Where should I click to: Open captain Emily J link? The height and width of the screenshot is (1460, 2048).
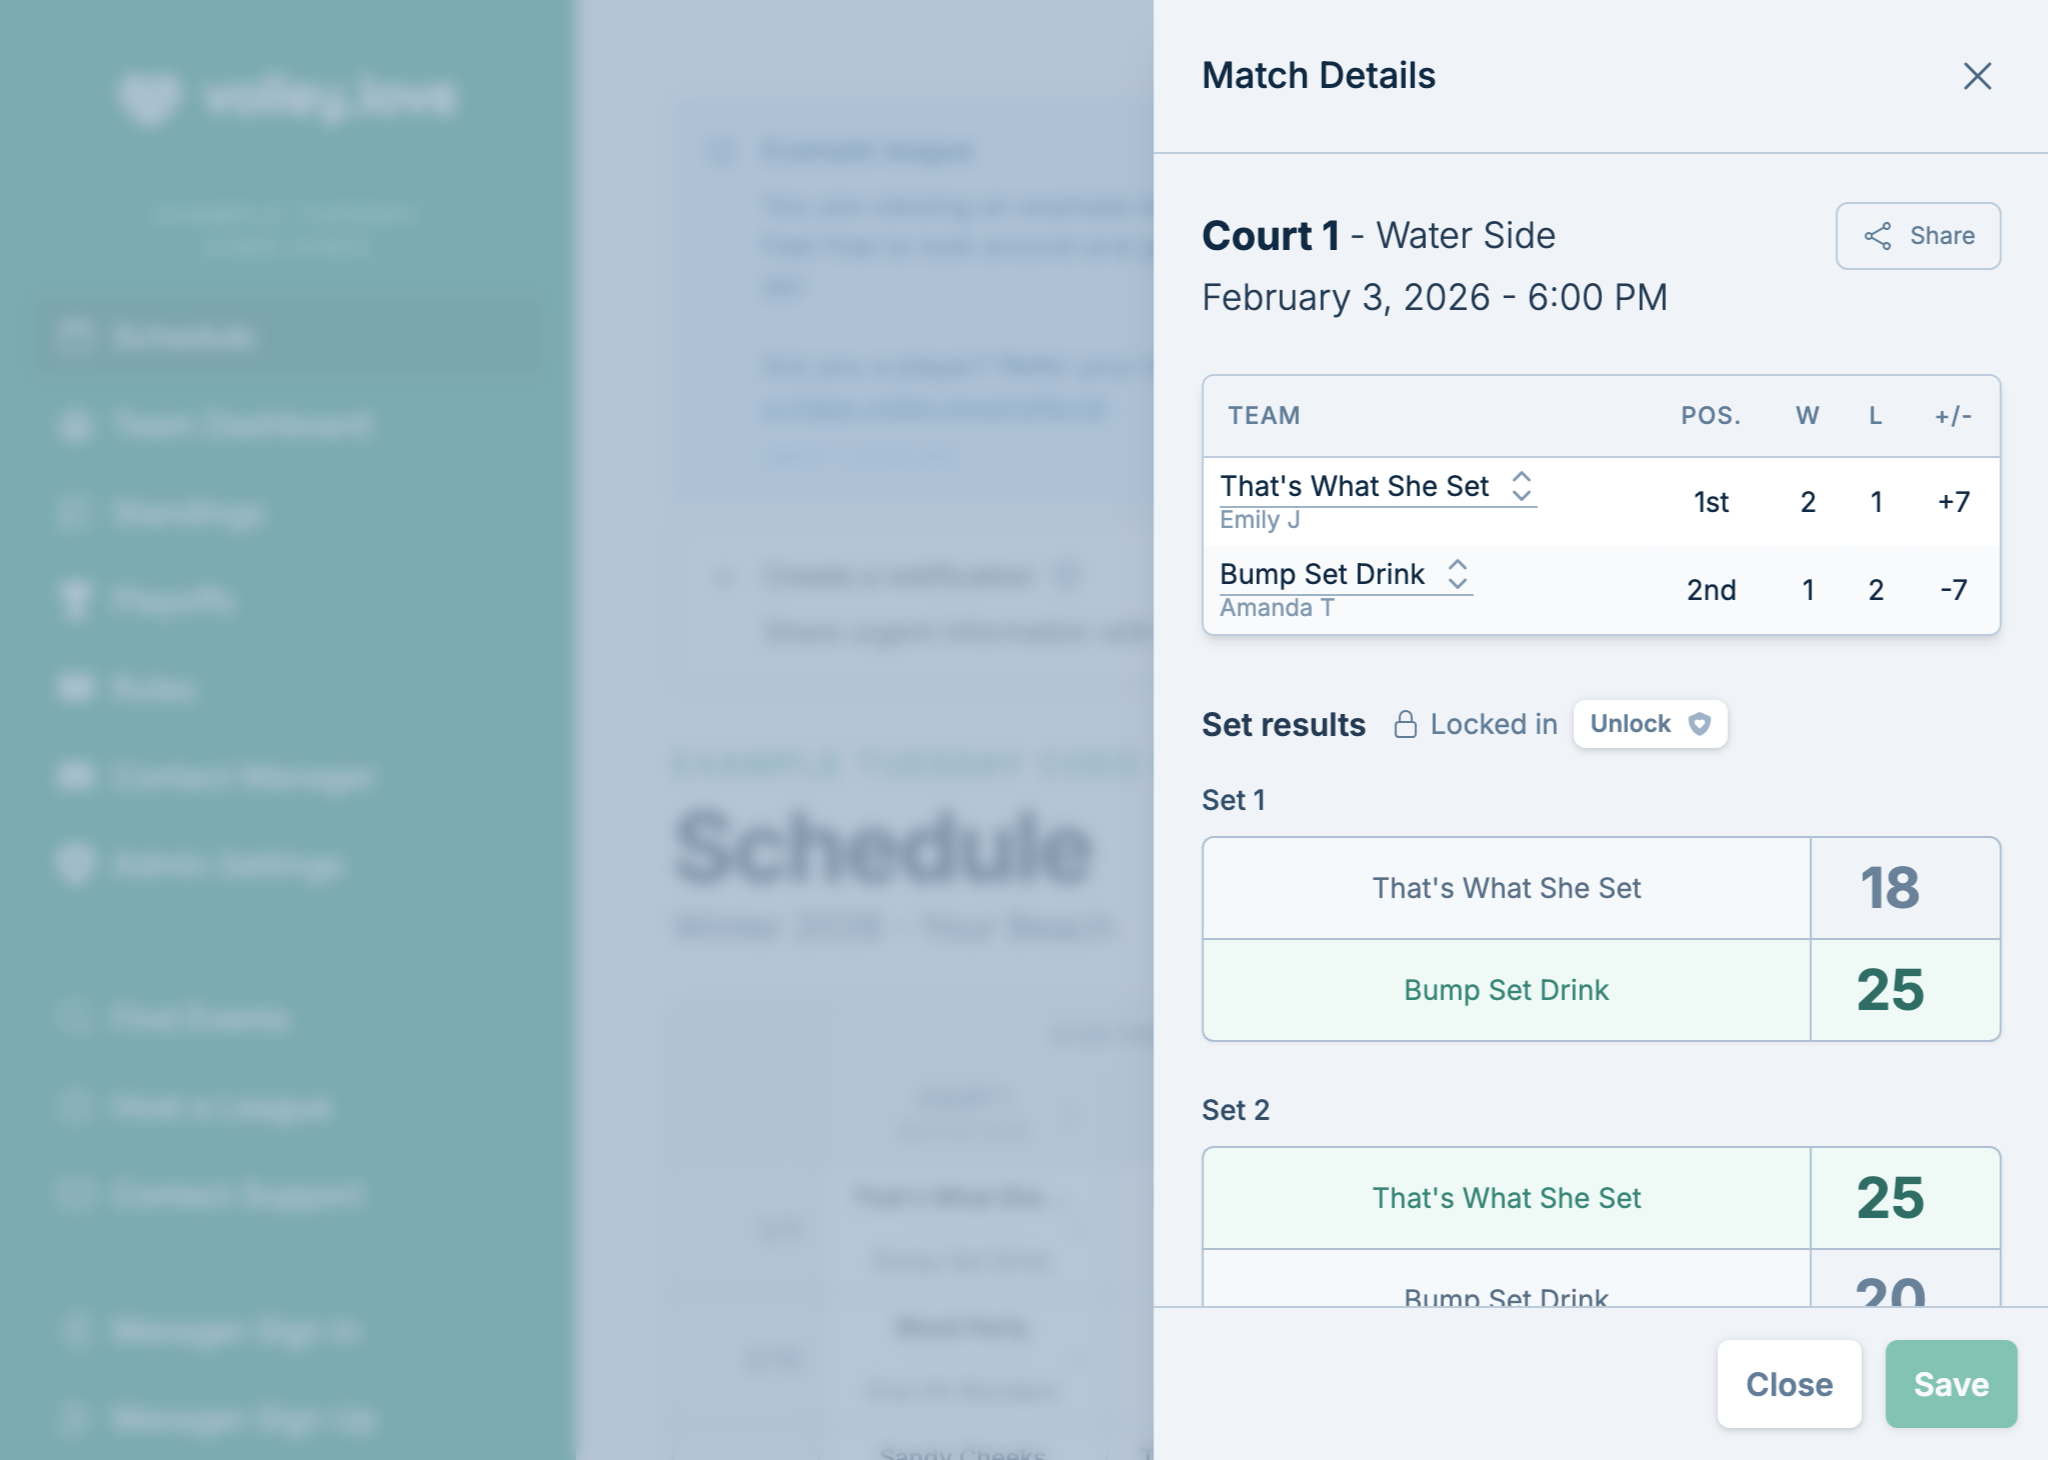pyautogui.click(x=1259, y=520)
